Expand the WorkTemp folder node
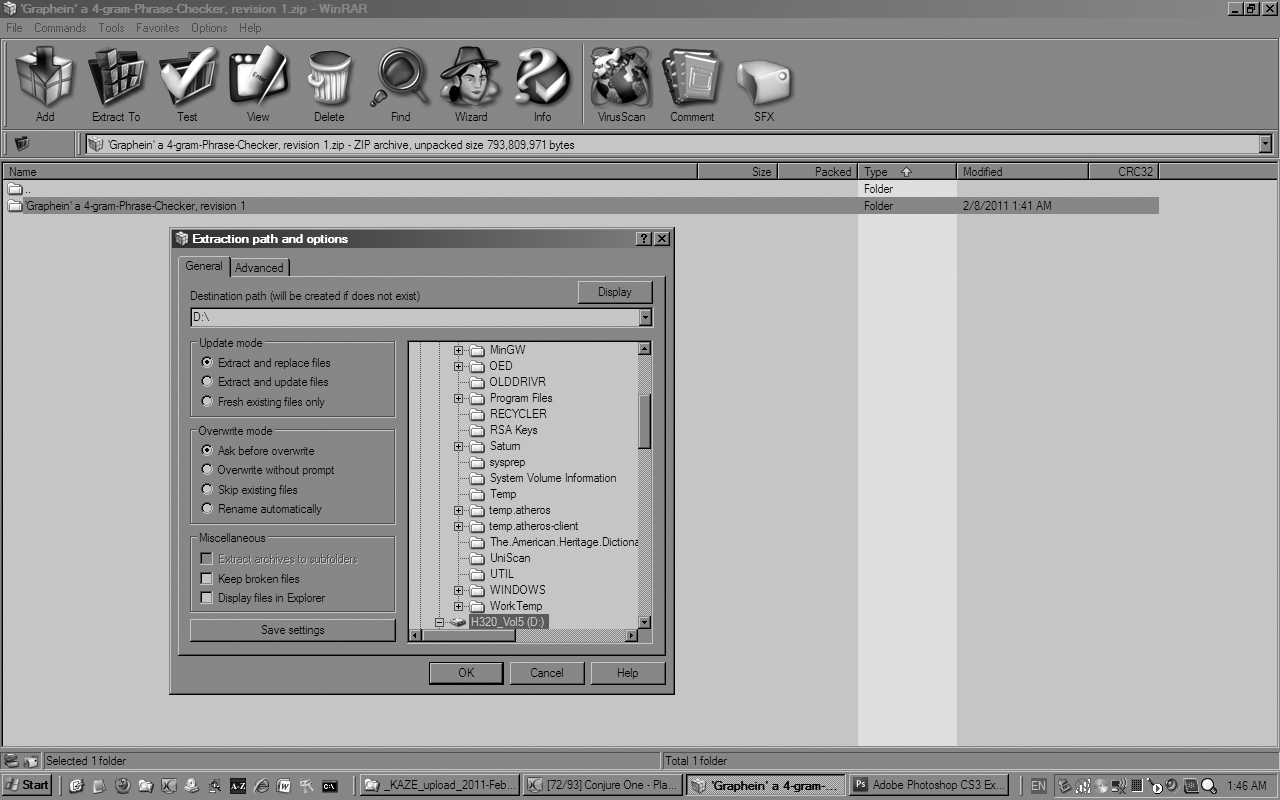The height and width of the screenshot is (800, 1280). (458, 606)
